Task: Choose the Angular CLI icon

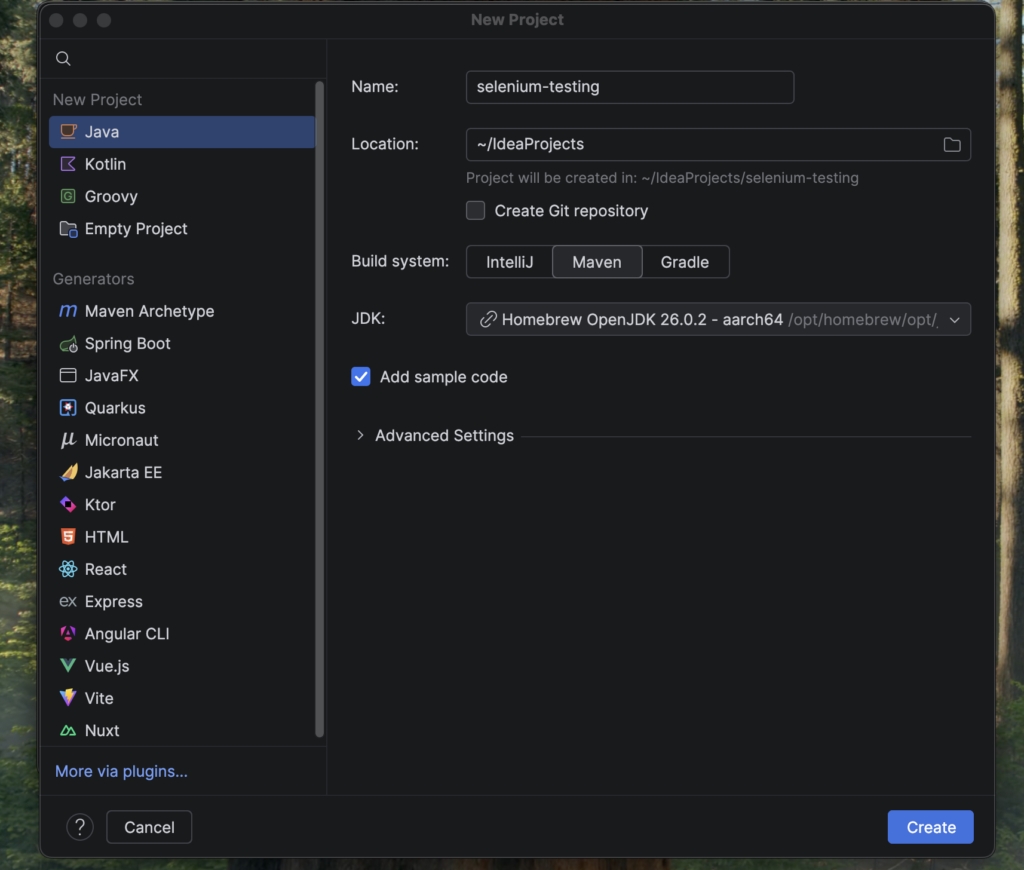Action: click(x=68, y=634)
